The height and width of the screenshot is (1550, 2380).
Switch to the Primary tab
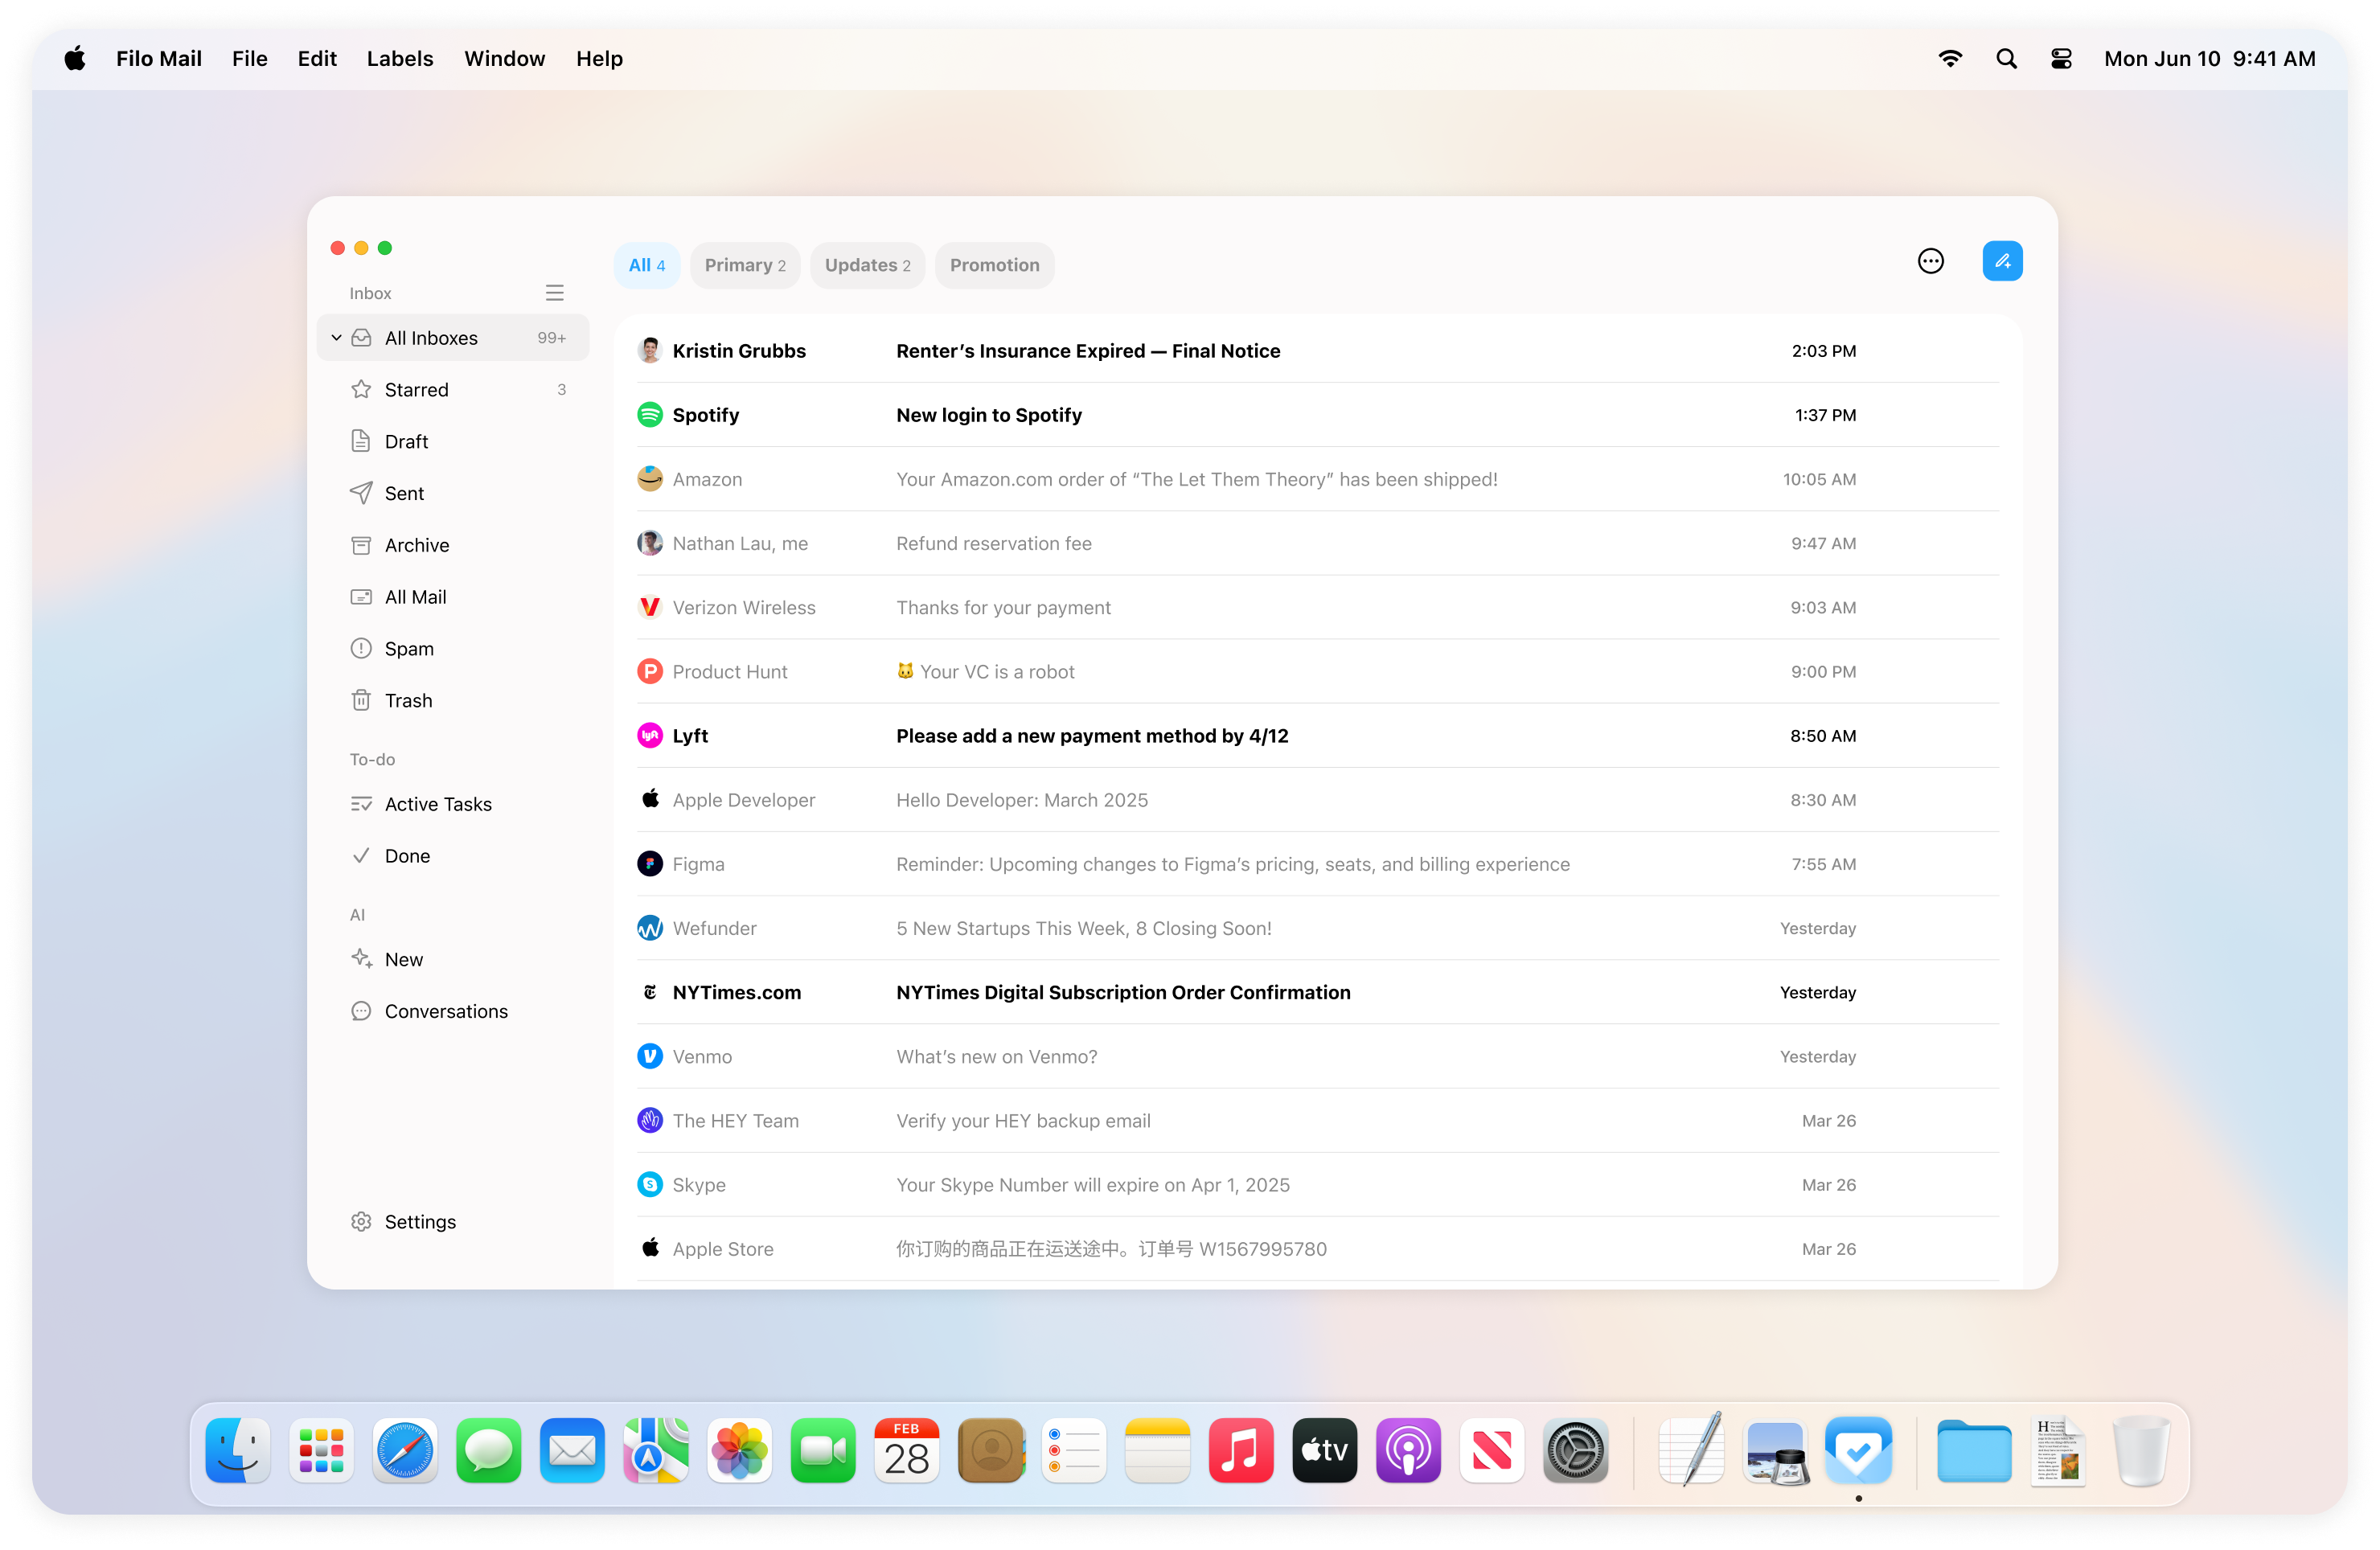click(745, 265)
